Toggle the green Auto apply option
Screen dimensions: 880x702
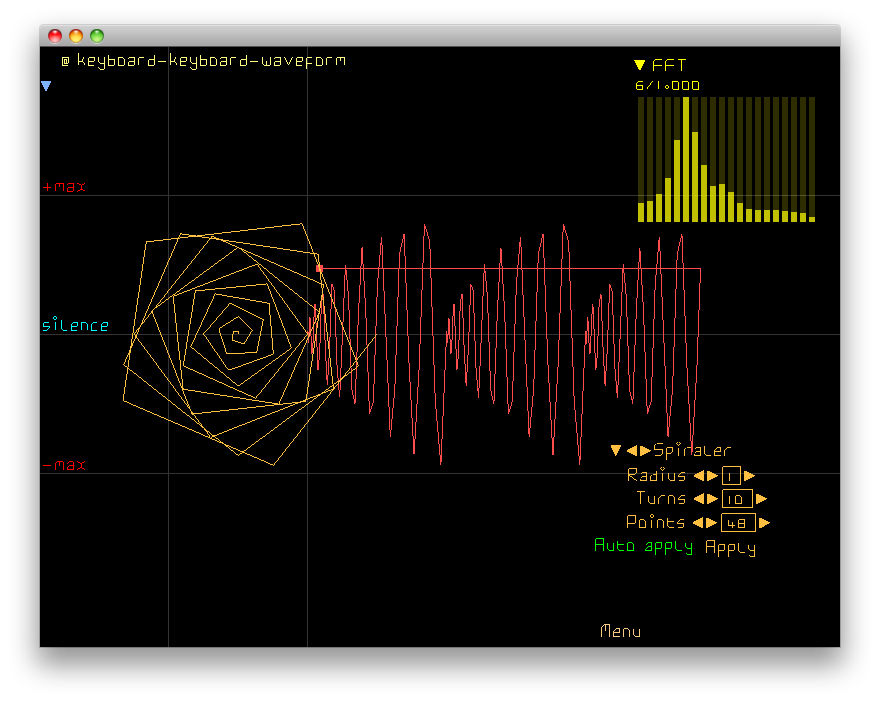(x=643, y=546)
